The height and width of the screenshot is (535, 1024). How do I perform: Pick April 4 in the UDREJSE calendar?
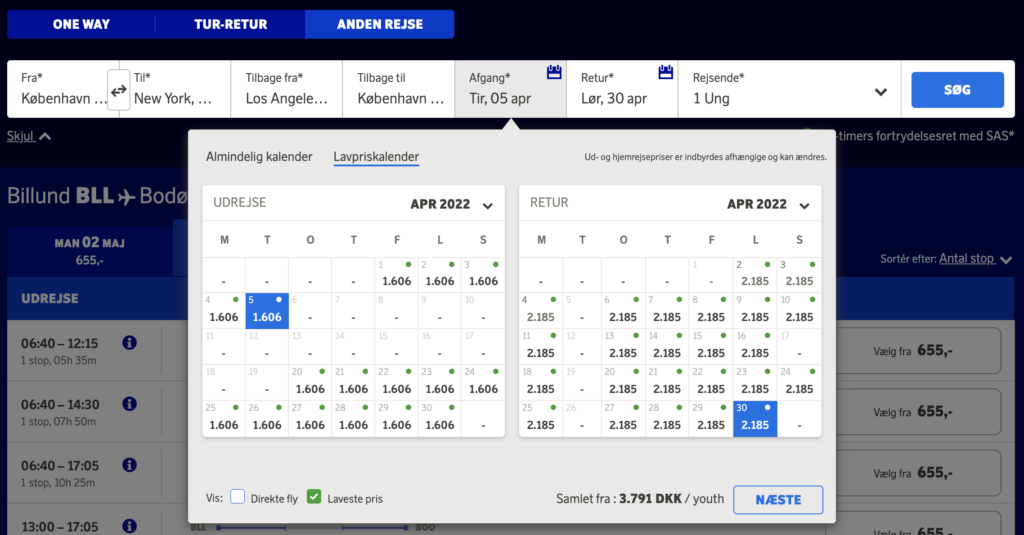(224, 310)
